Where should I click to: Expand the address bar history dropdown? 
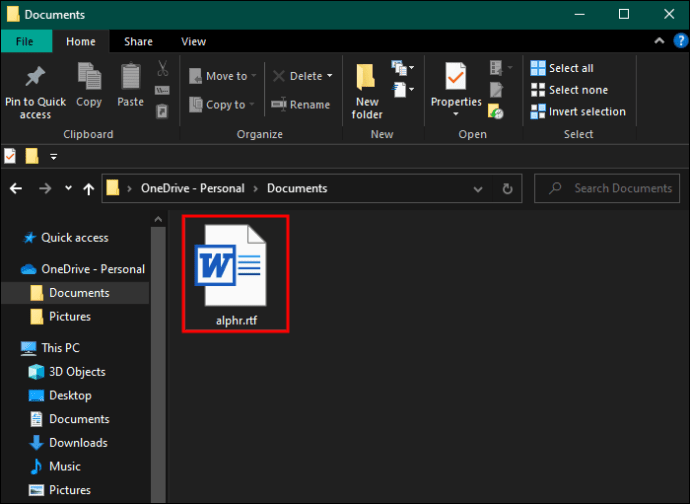click(477, 189)
